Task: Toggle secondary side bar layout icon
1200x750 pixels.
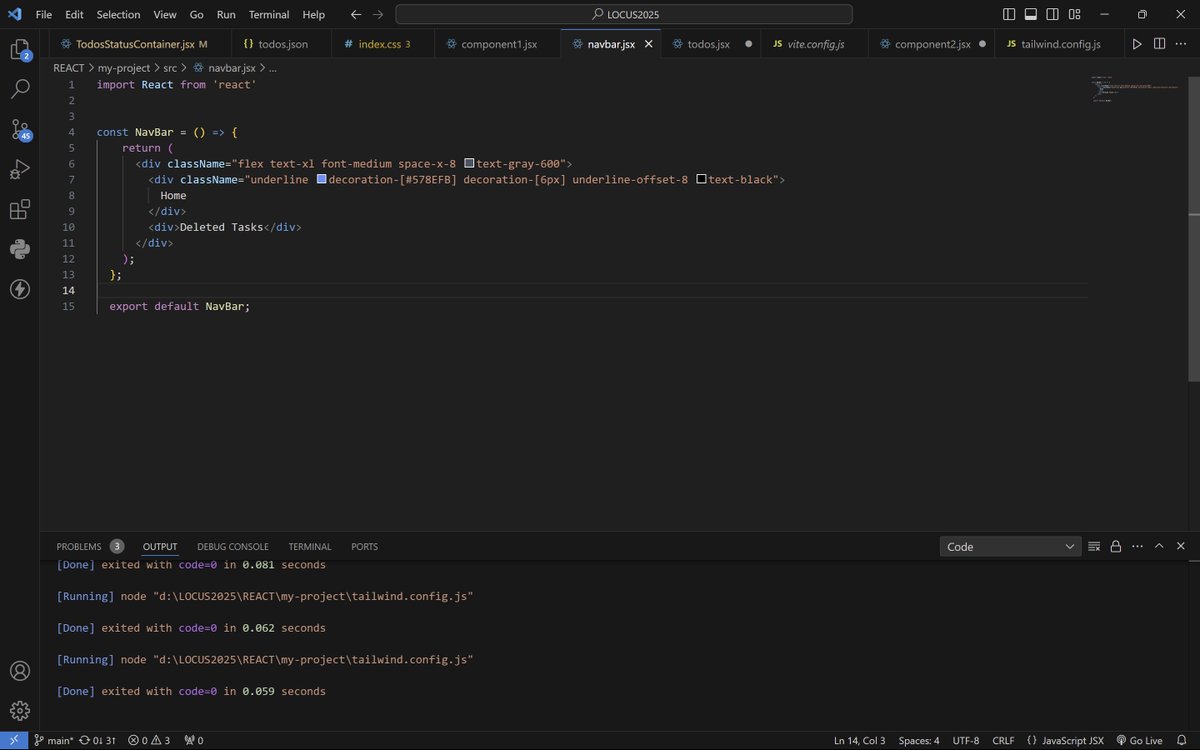Action: point(1052,15)
